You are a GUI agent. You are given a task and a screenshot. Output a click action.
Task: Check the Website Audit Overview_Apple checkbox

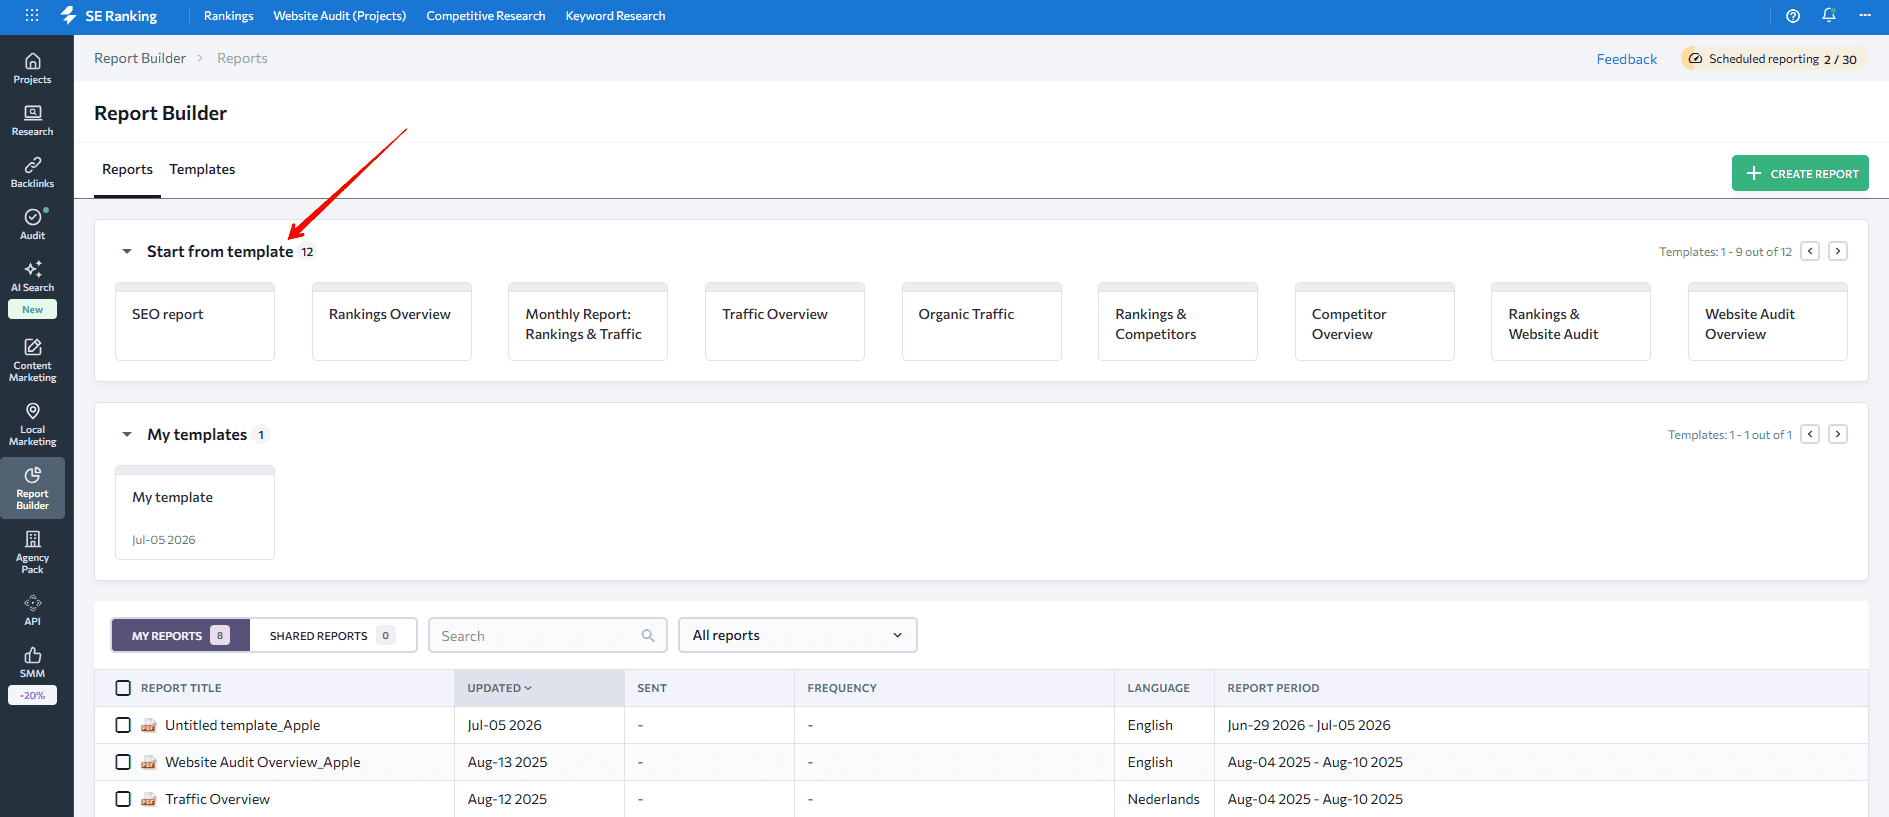pyautogui.click(x=123, y=762)
